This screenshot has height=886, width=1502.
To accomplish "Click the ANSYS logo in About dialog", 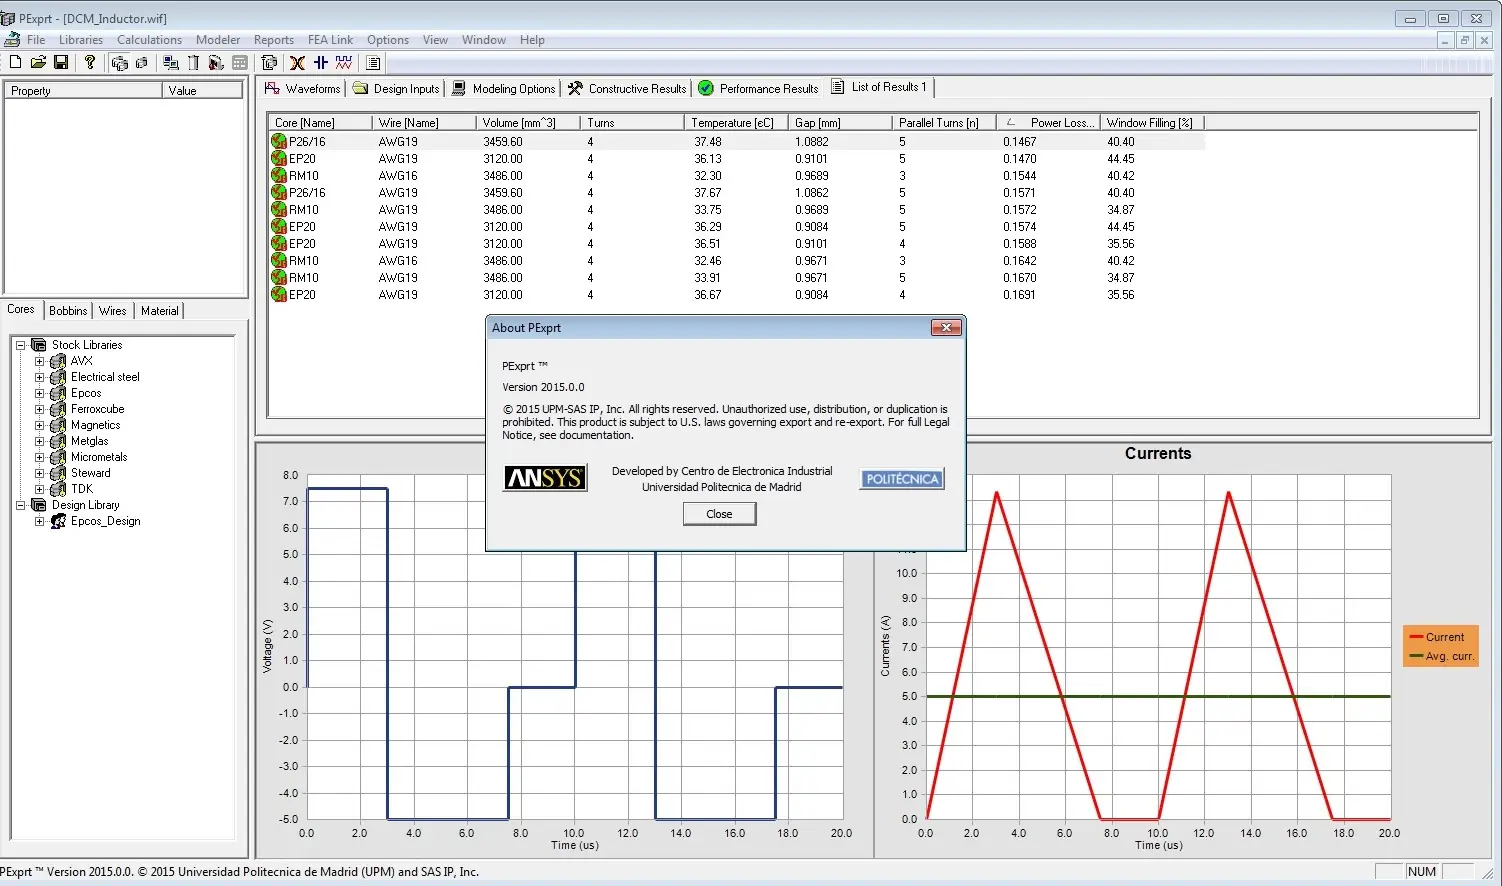I will (x=545, y=478).
